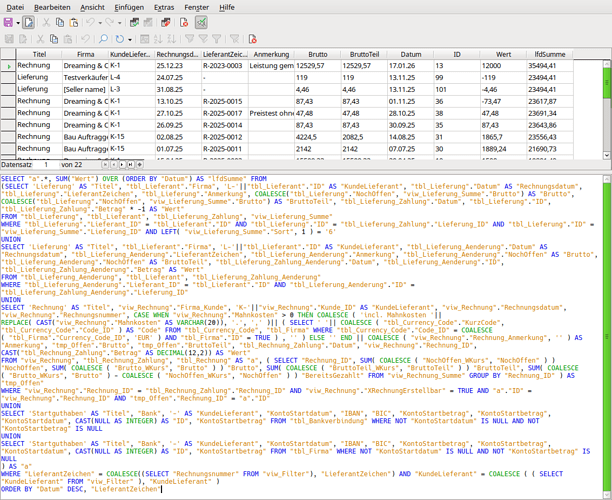Toggle Edit mode in the top toolbar
This screenshot has height=500, width=612.
click(x=28, y=23)
